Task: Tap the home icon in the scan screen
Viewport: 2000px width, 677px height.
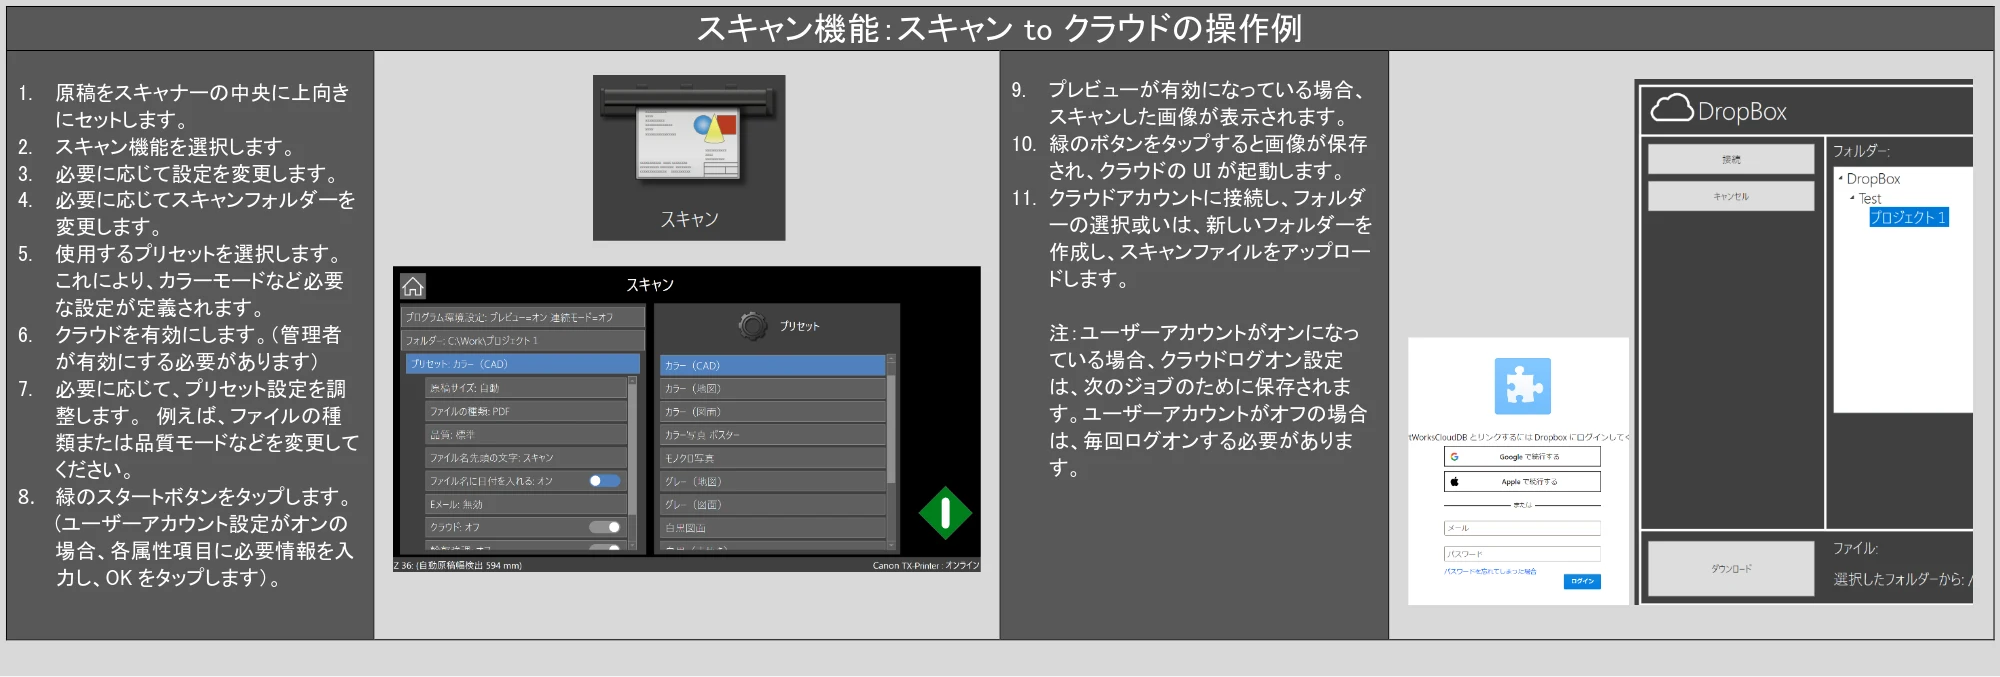Action: pos(413,287)
